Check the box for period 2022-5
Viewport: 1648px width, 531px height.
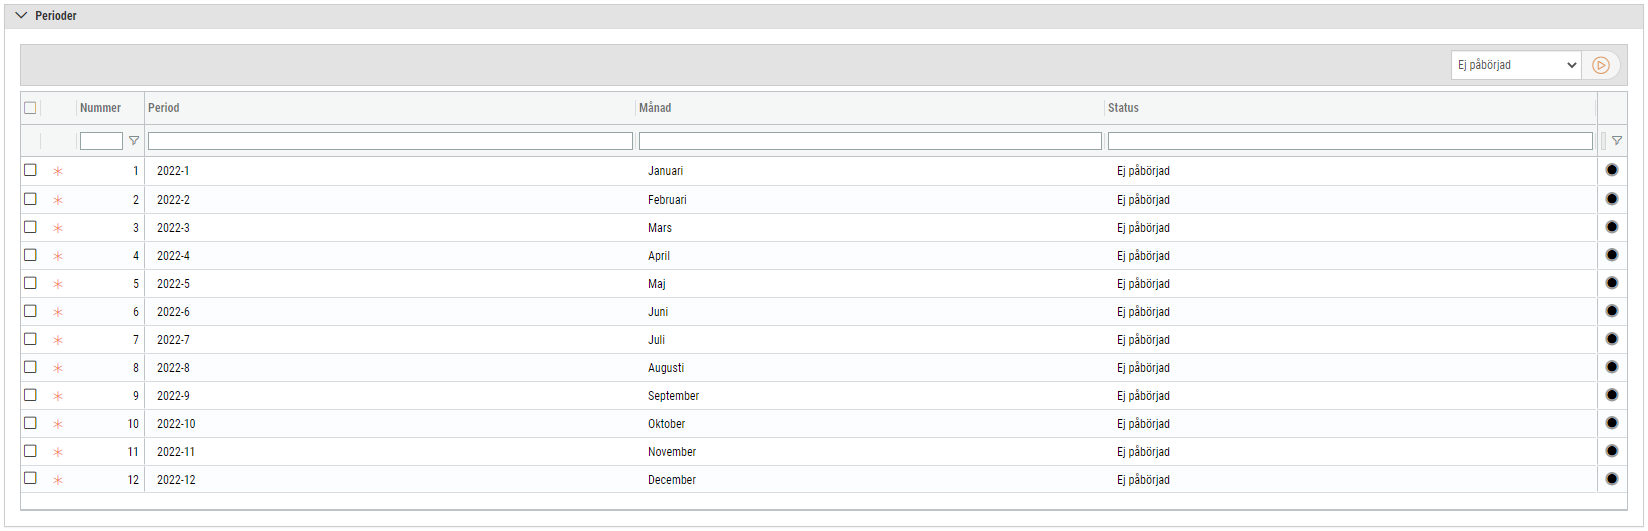(30, 283)
